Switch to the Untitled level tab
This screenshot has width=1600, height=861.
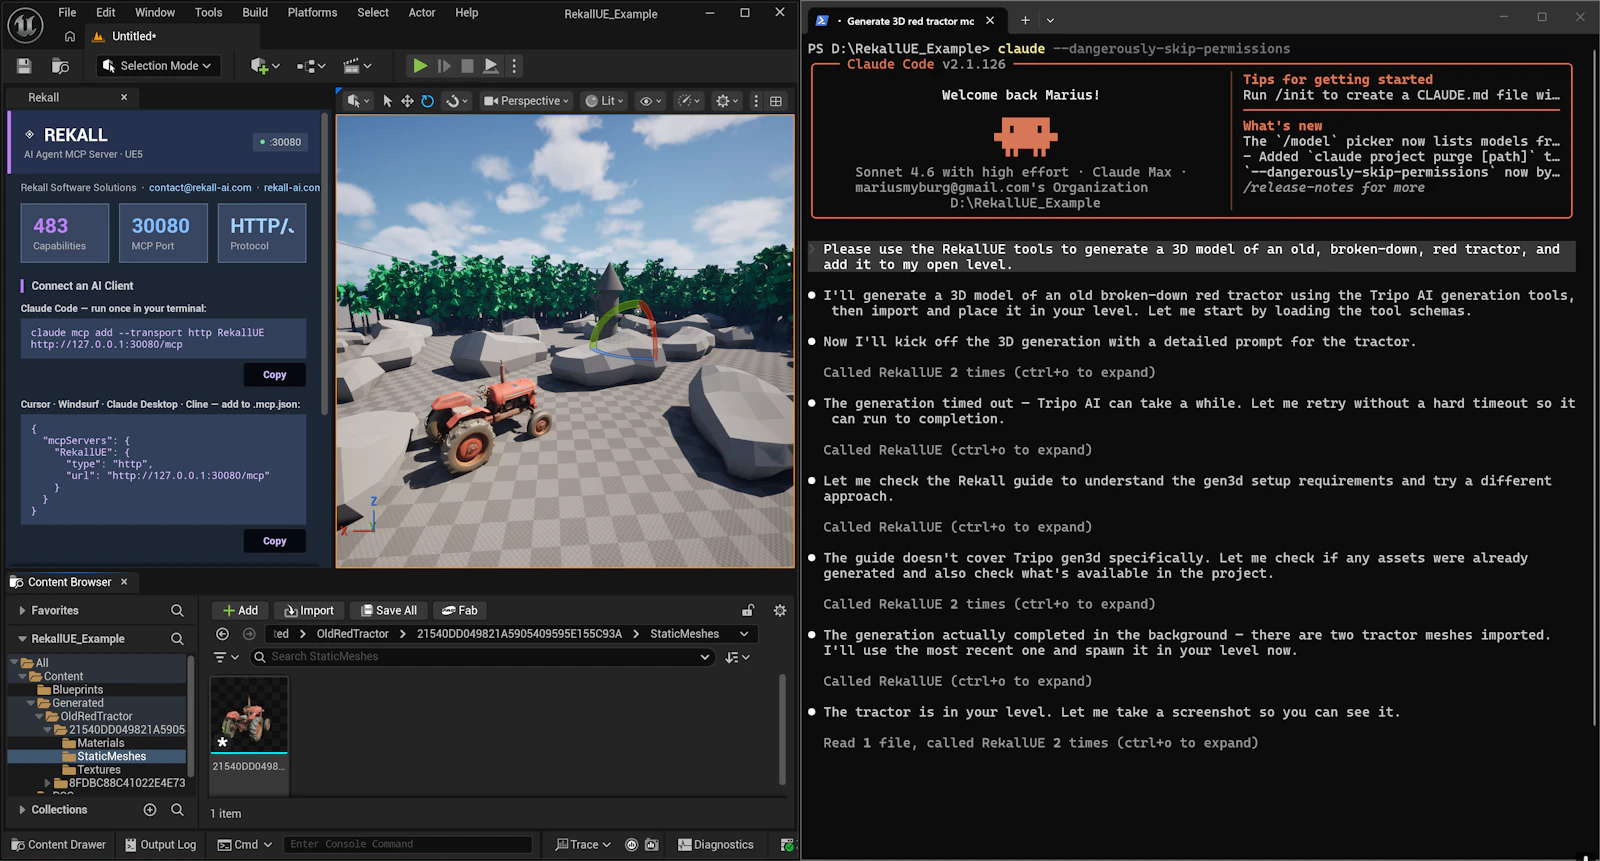(x=133, y=37)
